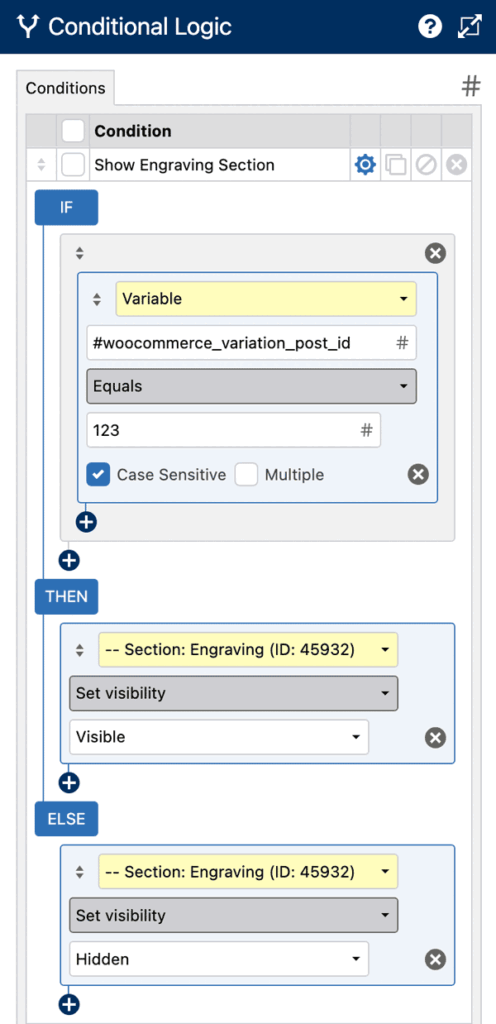Add a new IF group with the plus
The image size is (496, 1024).
pyautogui.click(x=69, y=560)
